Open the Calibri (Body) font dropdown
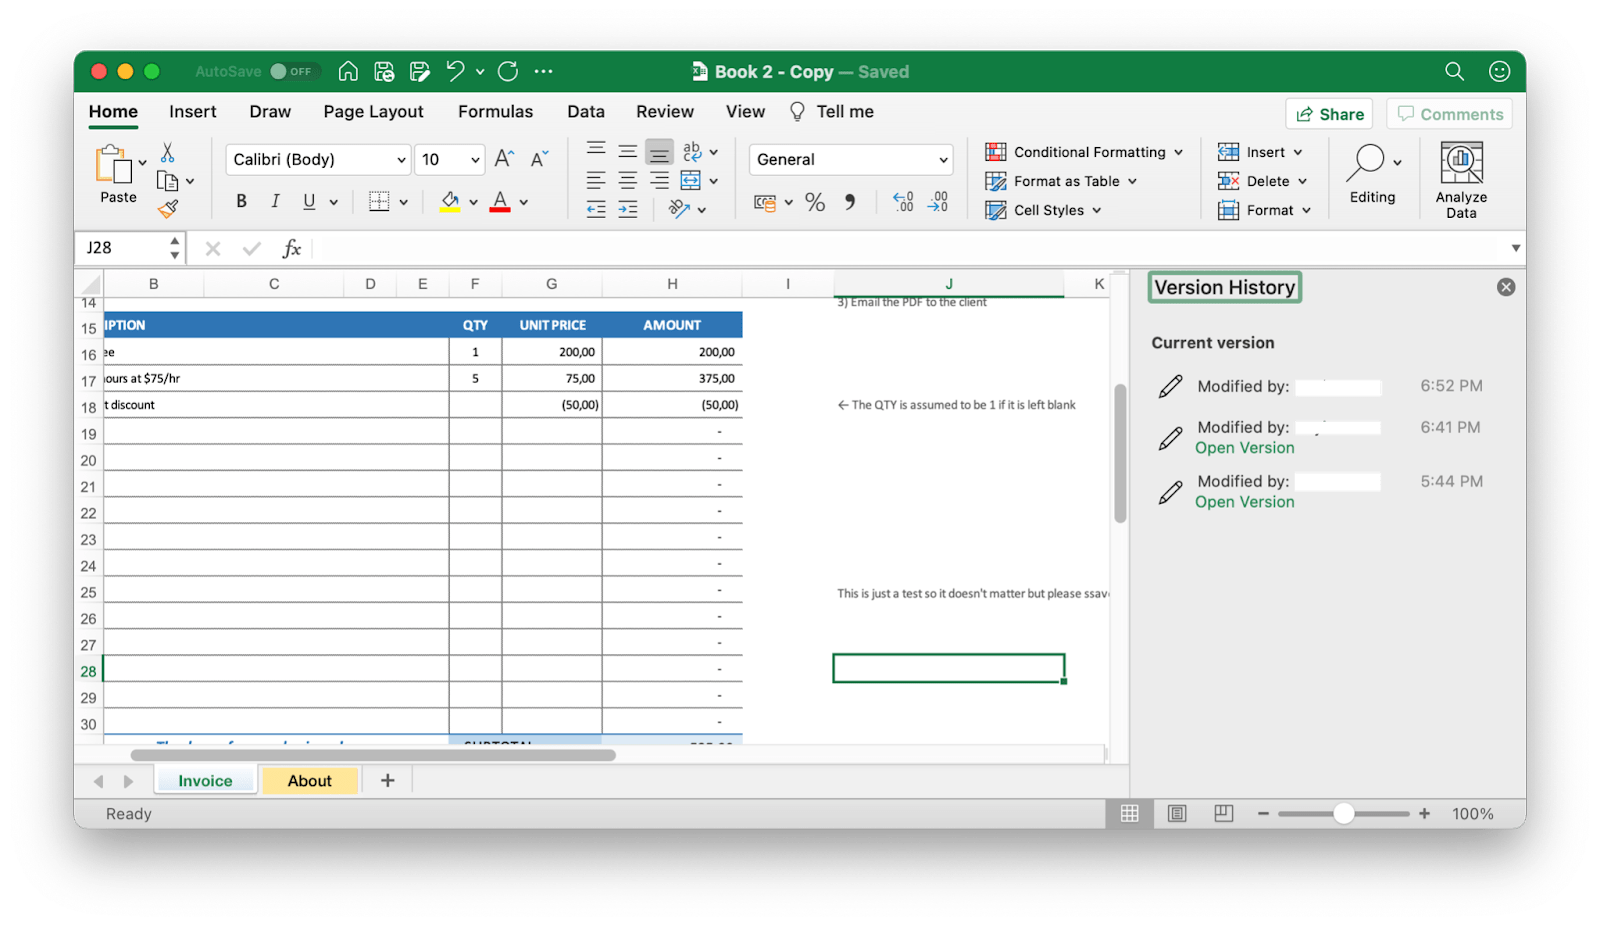Viewport: 1600px width, 926px height. [x=318, y=159]
